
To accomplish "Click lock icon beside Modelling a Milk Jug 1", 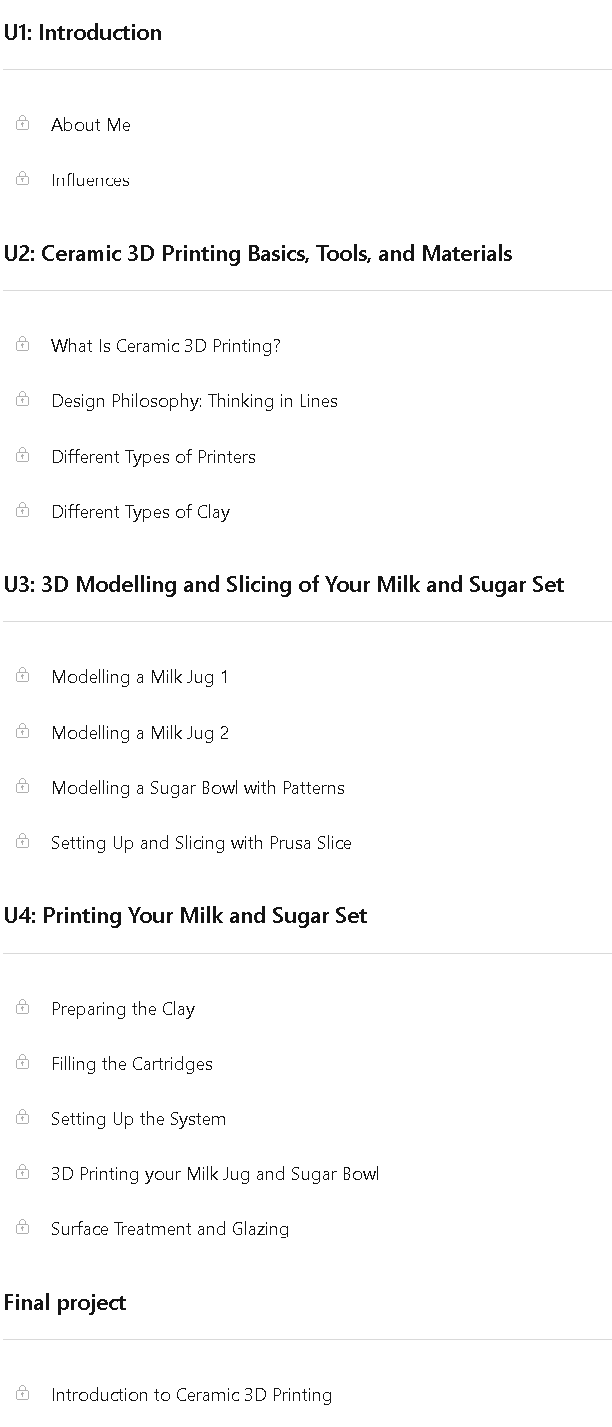I will click(x=22, y=675).
